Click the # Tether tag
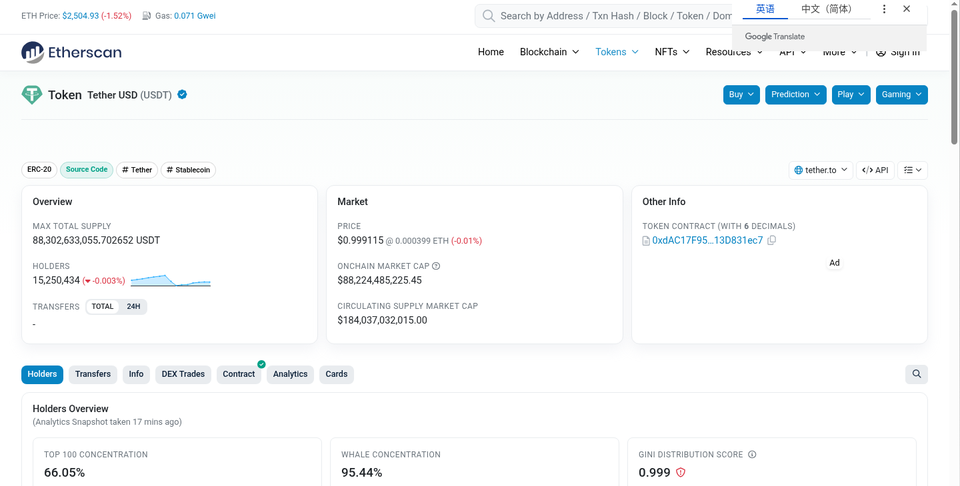Image resolution: width=960 pixels, height=486 pixels. [x=137, y=170]
